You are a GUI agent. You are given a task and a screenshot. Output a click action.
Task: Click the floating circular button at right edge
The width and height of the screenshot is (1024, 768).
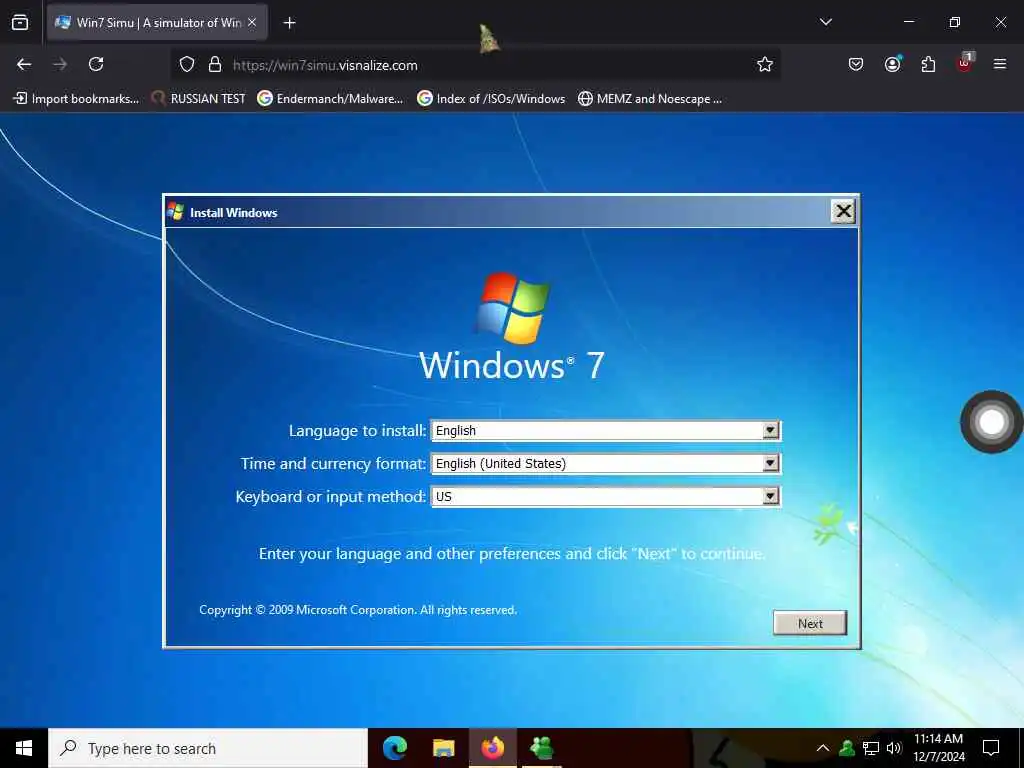991,422
